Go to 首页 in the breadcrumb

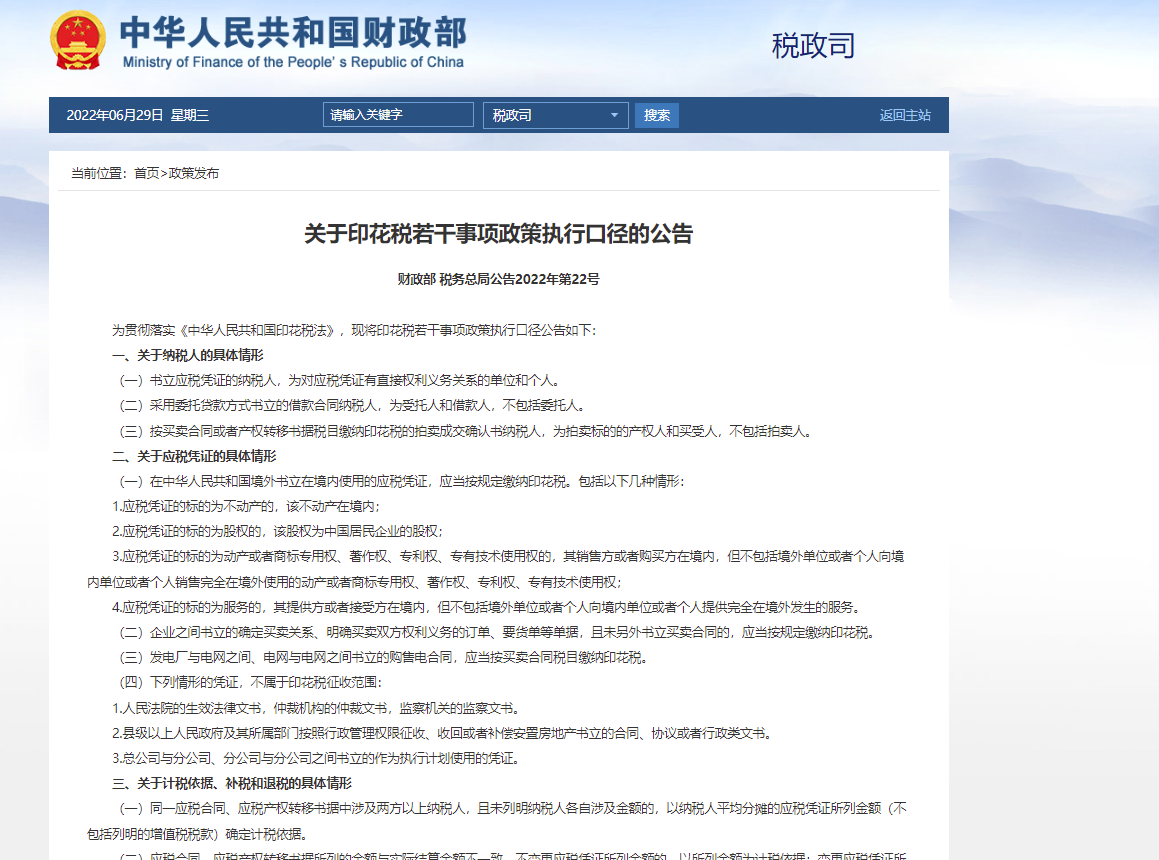pos(146,173)
